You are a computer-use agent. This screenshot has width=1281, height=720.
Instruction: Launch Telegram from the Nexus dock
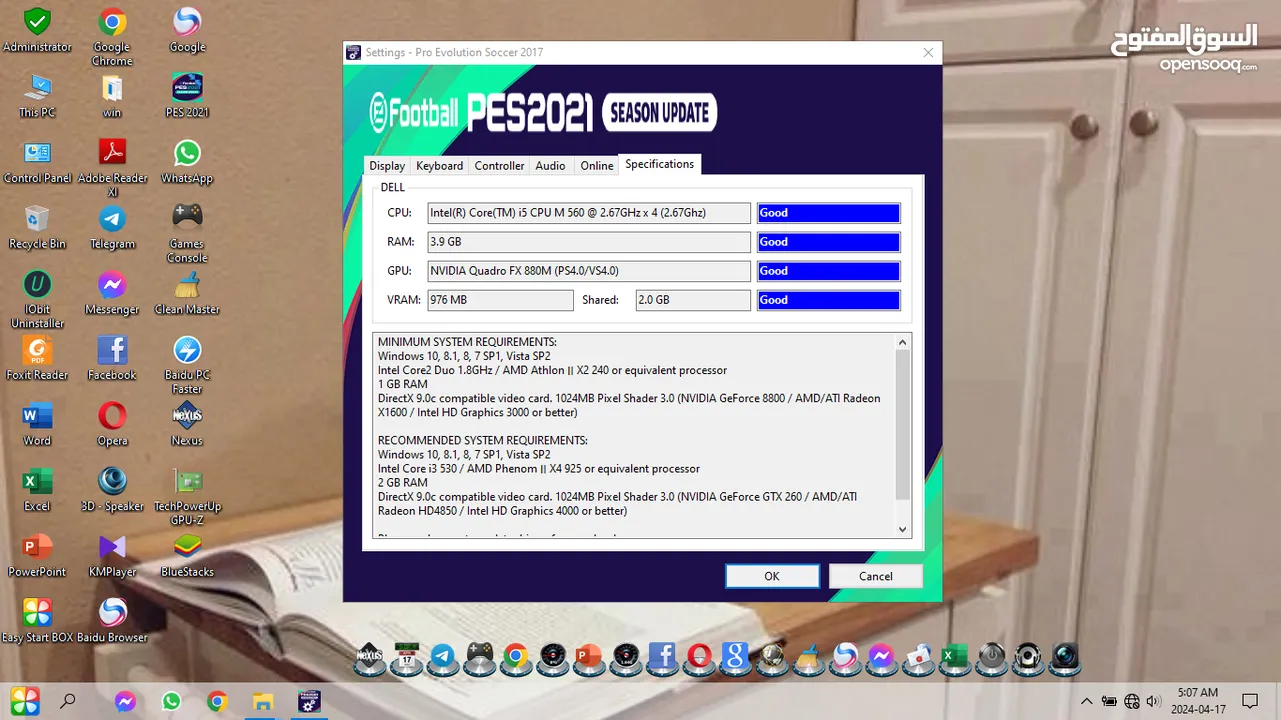point(443,657)
